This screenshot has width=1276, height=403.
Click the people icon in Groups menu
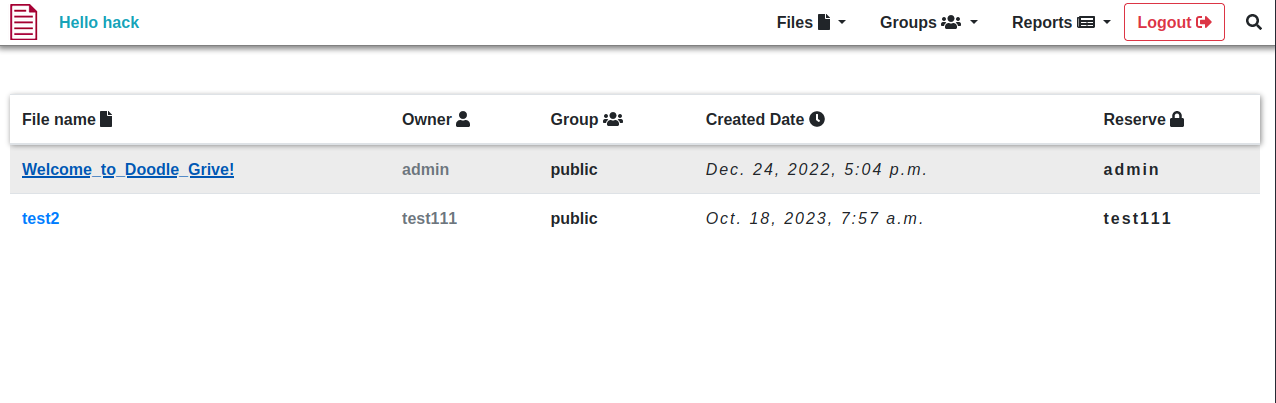(x=951, y=22)
